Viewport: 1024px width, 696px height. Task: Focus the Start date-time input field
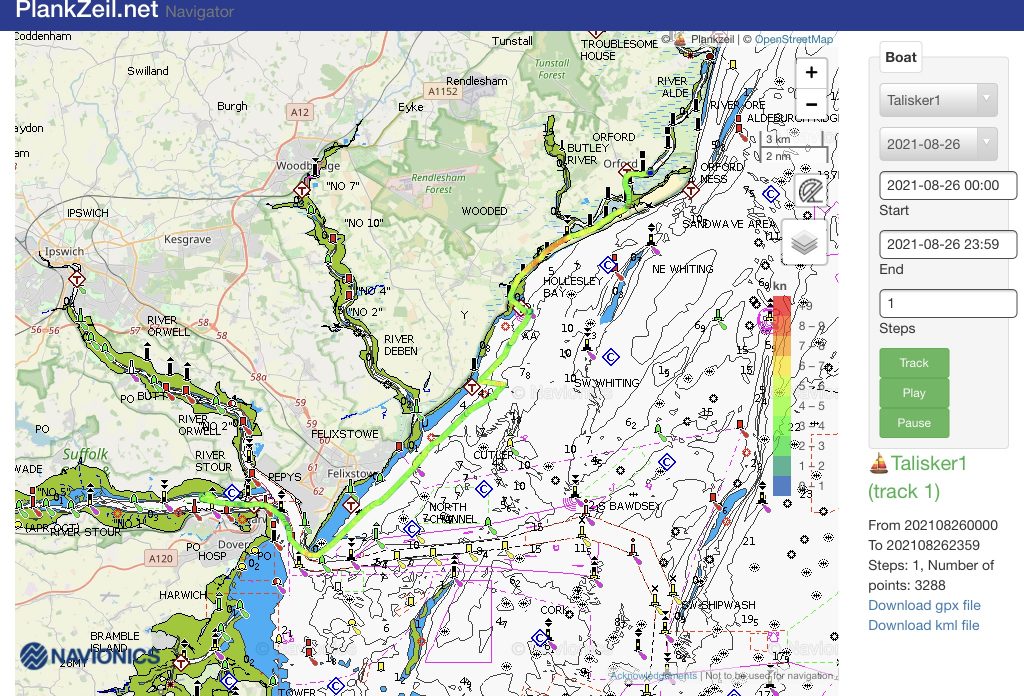[947, 186]
